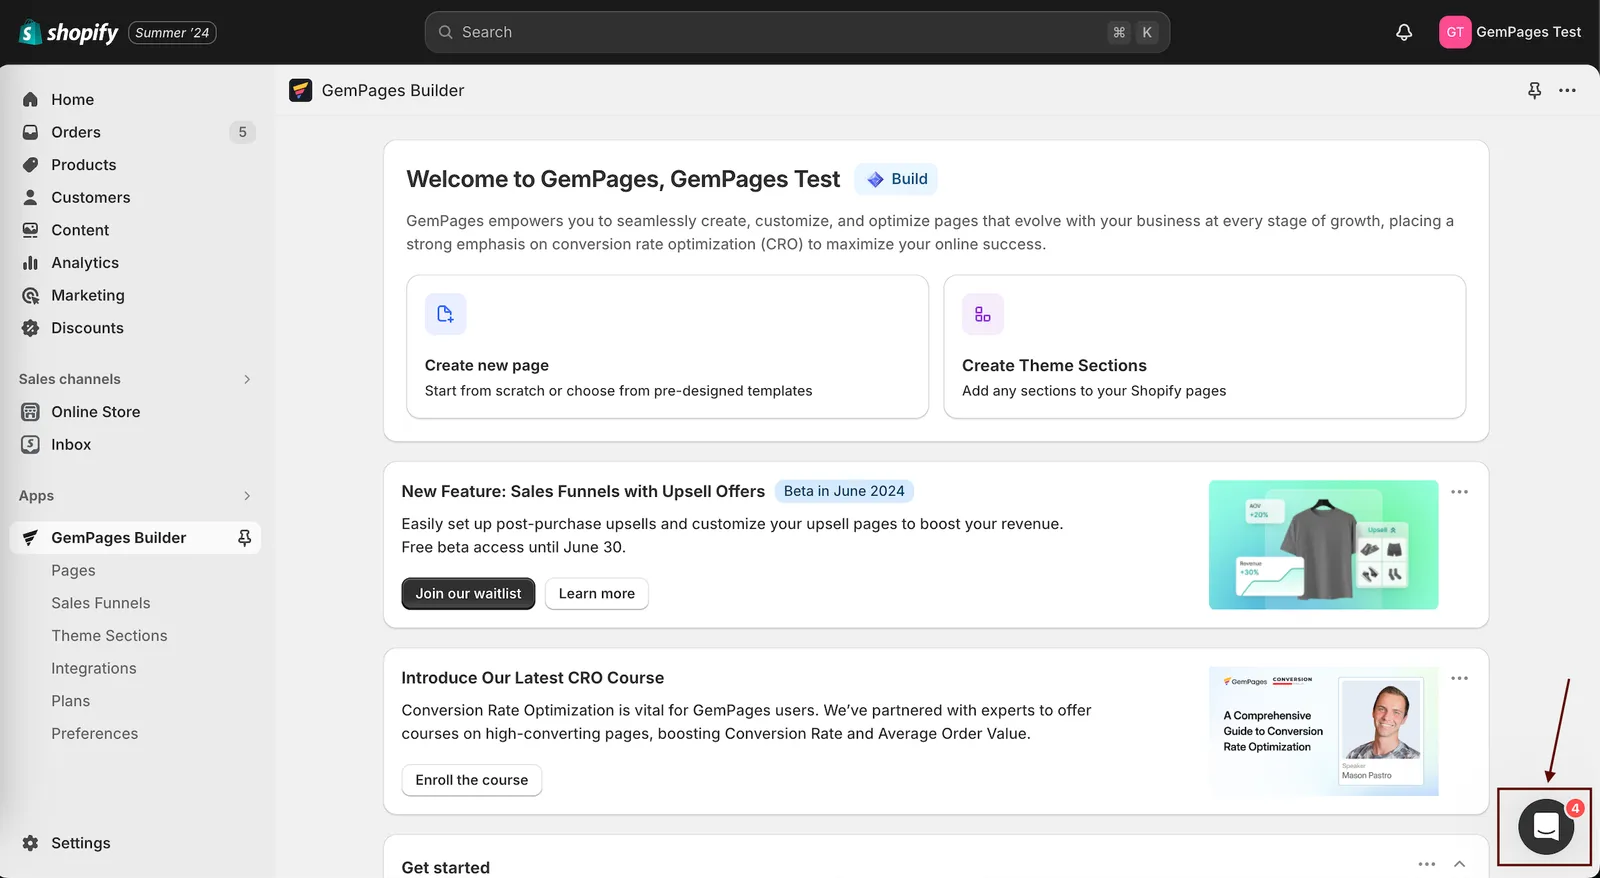Open the header three-dot menu
This screenshot has height=878, width=1600.
click(1567, 90)
